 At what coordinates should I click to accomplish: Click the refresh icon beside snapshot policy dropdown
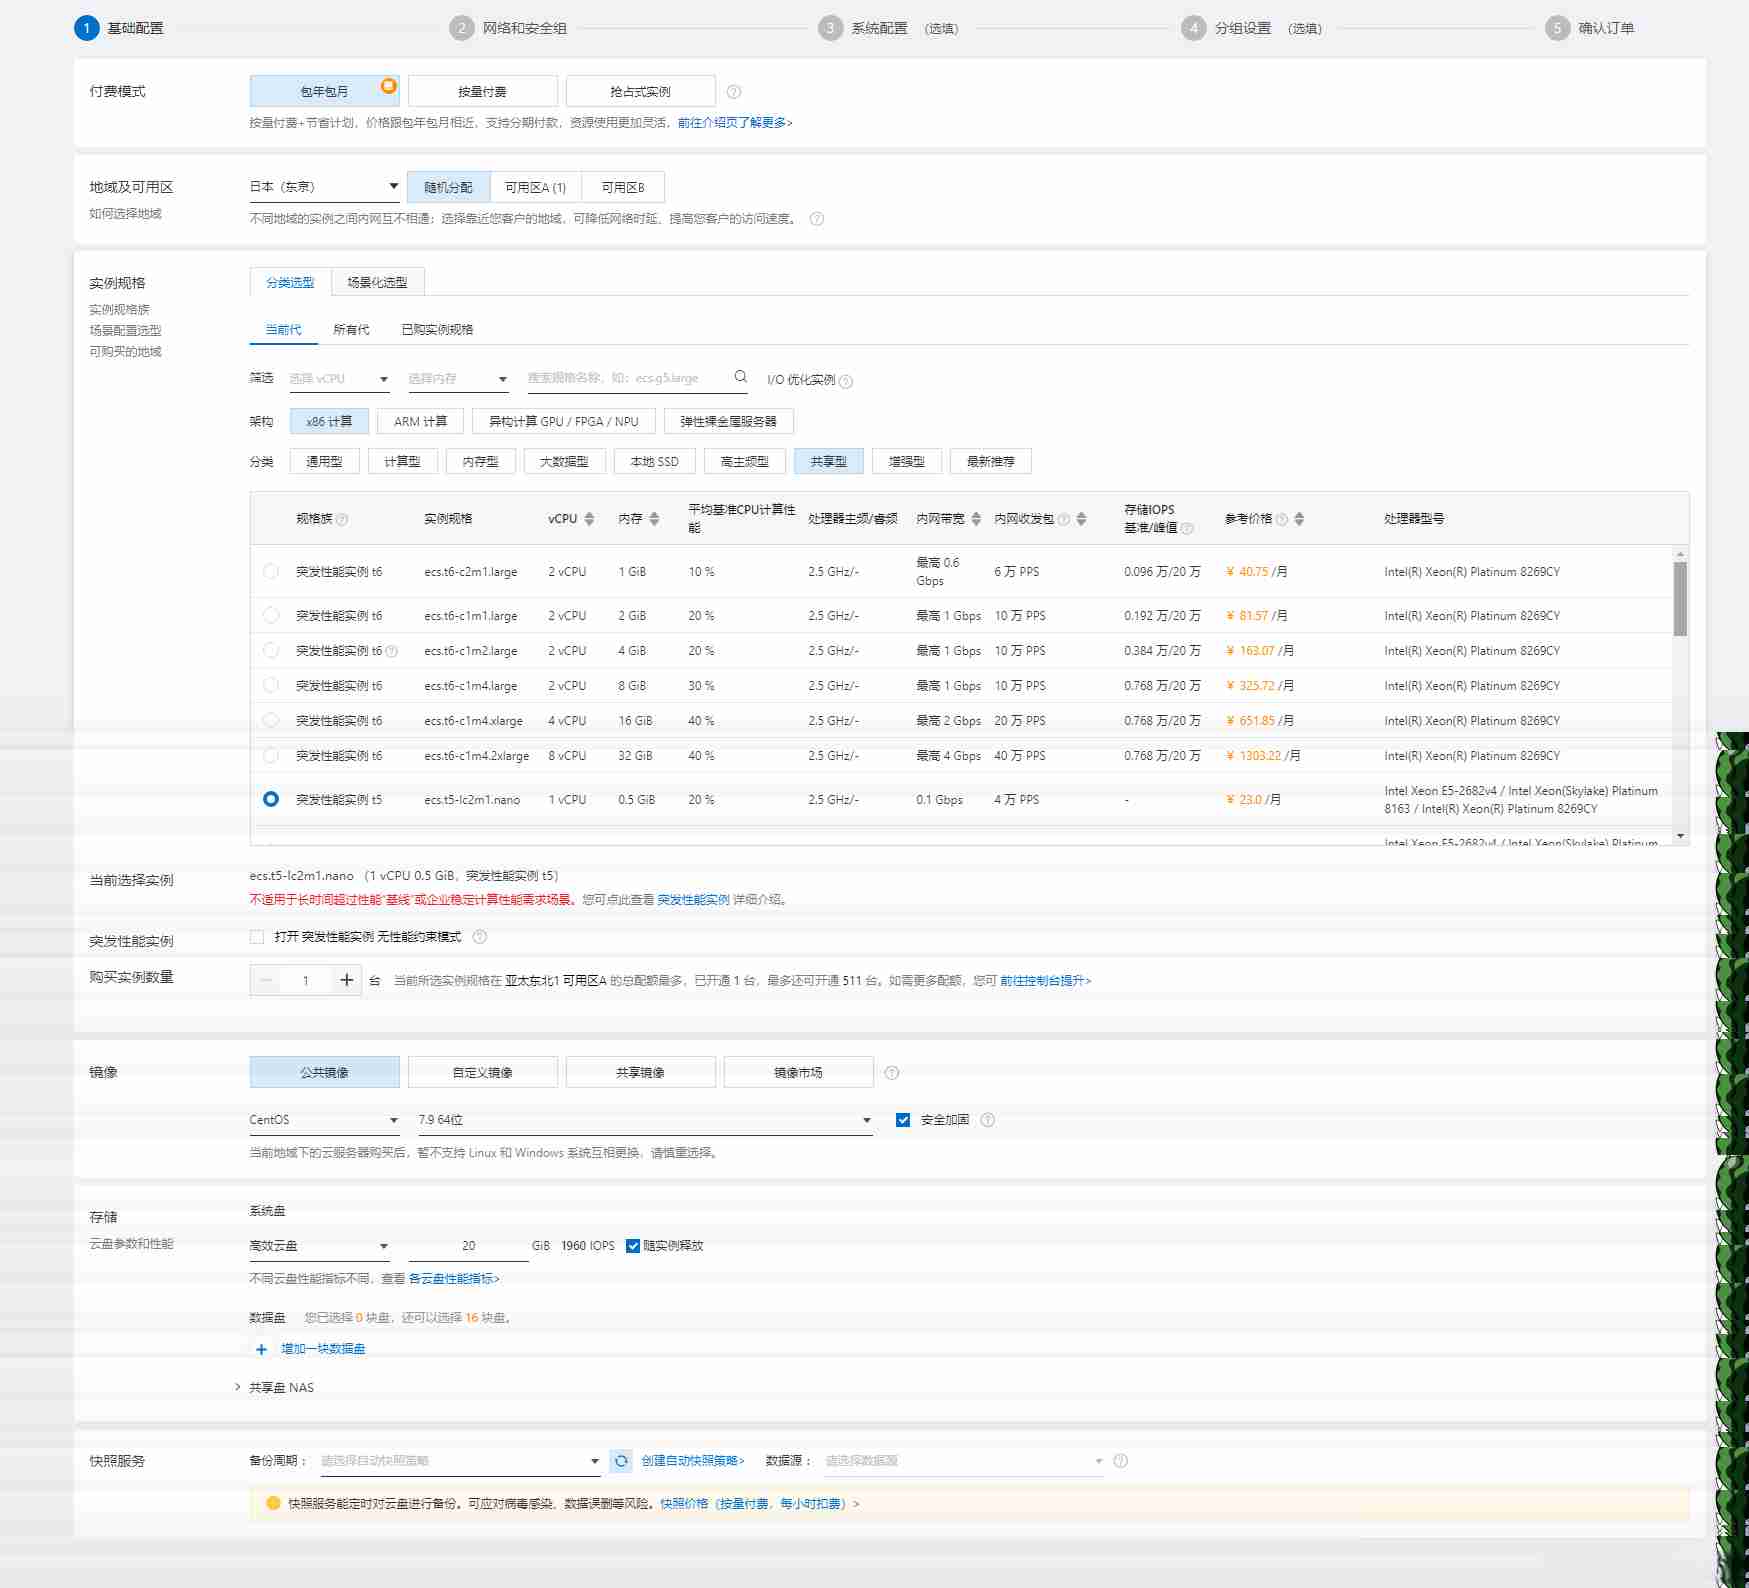point(621,1461)
